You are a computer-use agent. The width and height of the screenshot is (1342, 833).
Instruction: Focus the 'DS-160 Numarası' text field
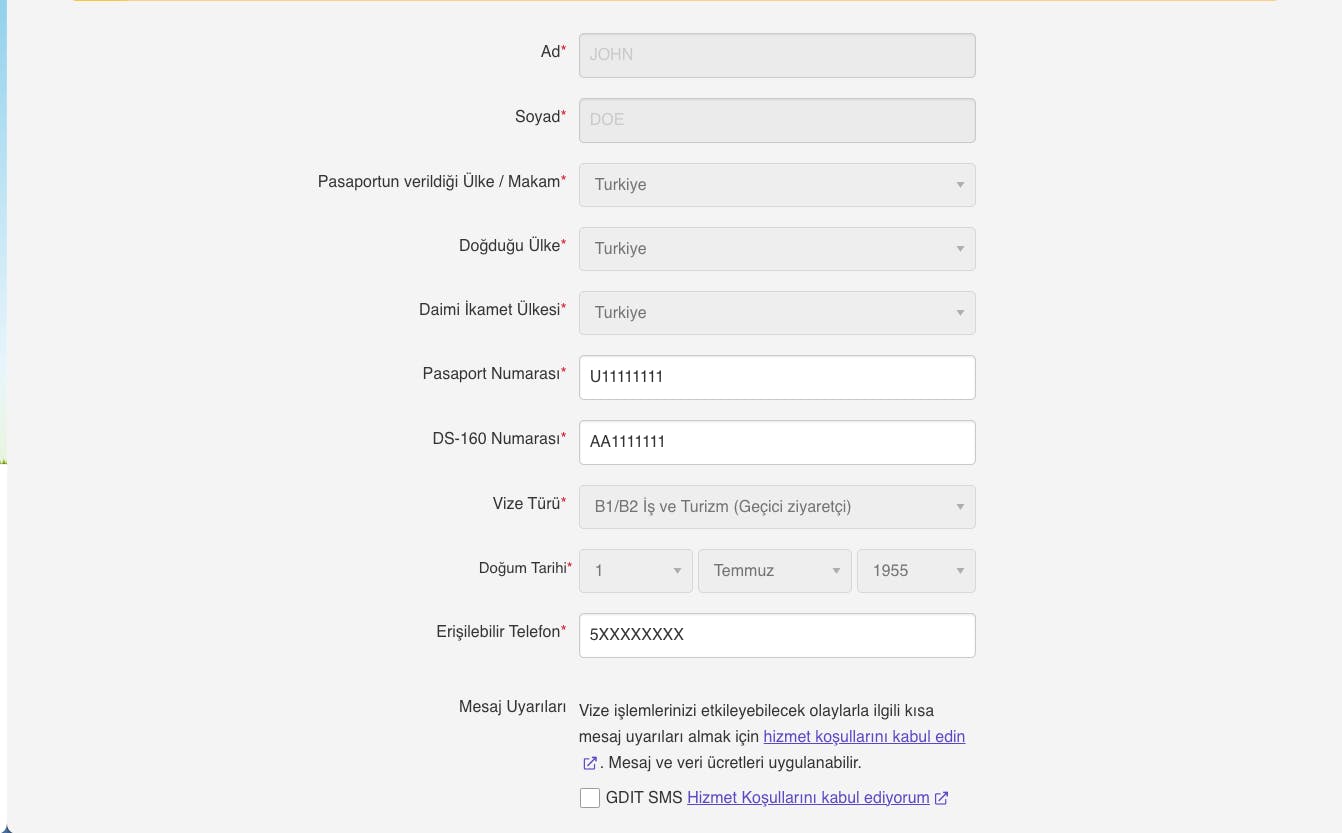tap(776, 442)
